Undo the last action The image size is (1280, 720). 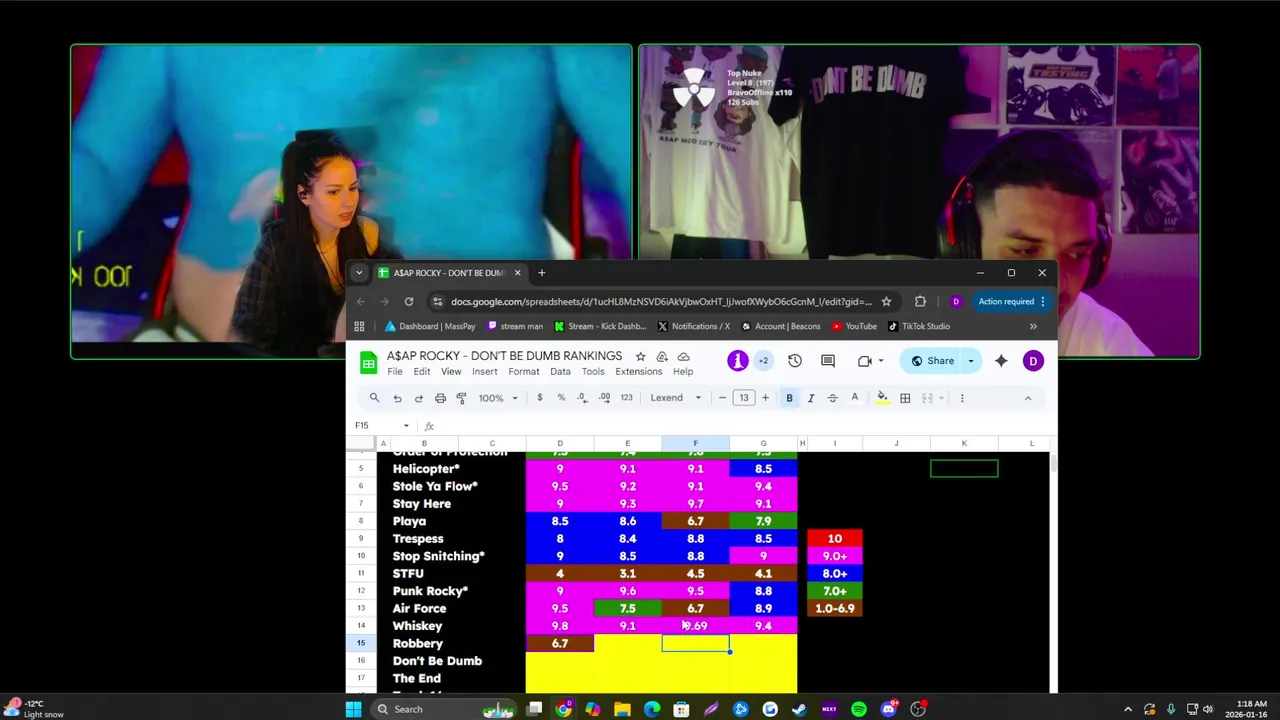point(397,398)
